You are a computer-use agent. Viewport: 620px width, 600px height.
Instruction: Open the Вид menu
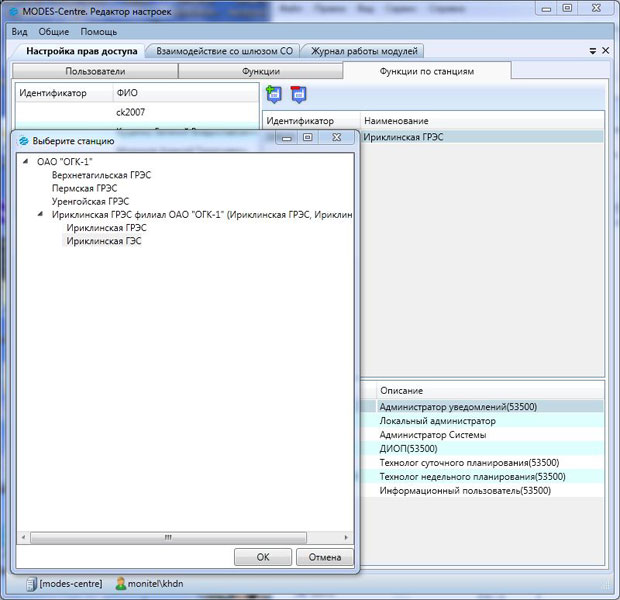click(x=19, y=32)
